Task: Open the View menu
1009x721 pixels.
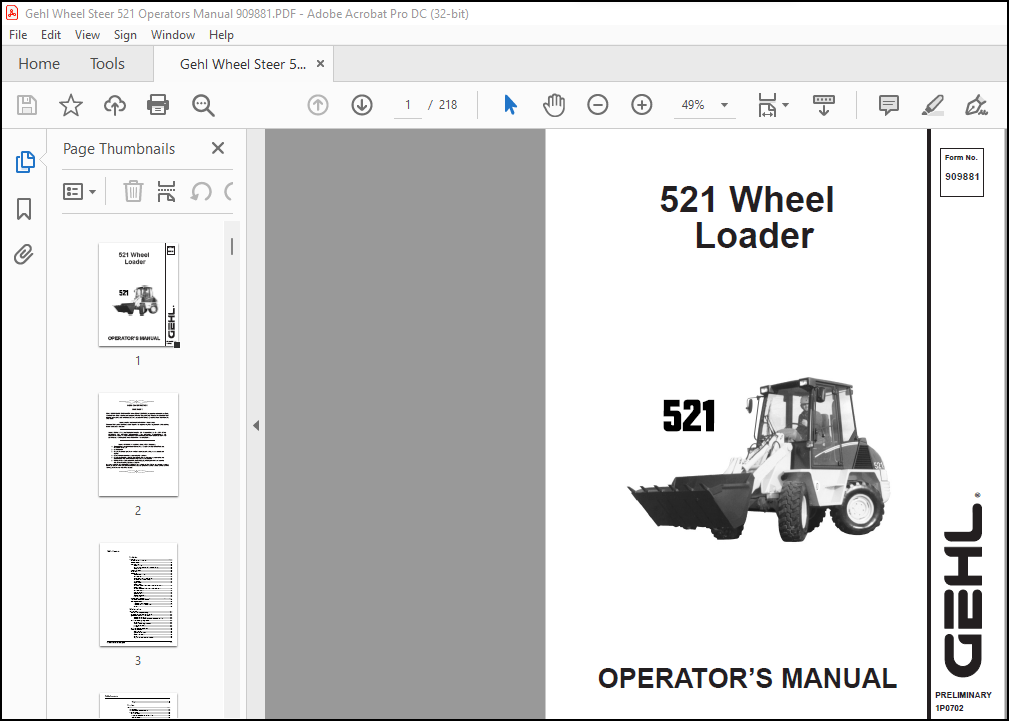Action: [87, 35]
